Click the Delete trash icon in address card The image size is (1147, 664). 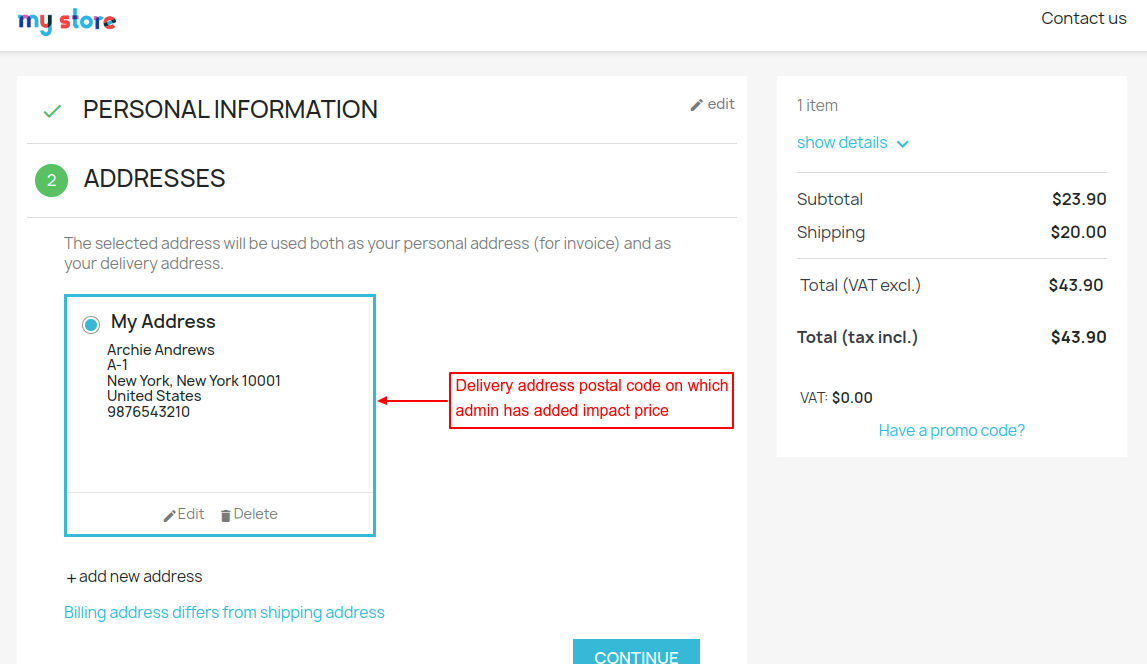[225, 515]
